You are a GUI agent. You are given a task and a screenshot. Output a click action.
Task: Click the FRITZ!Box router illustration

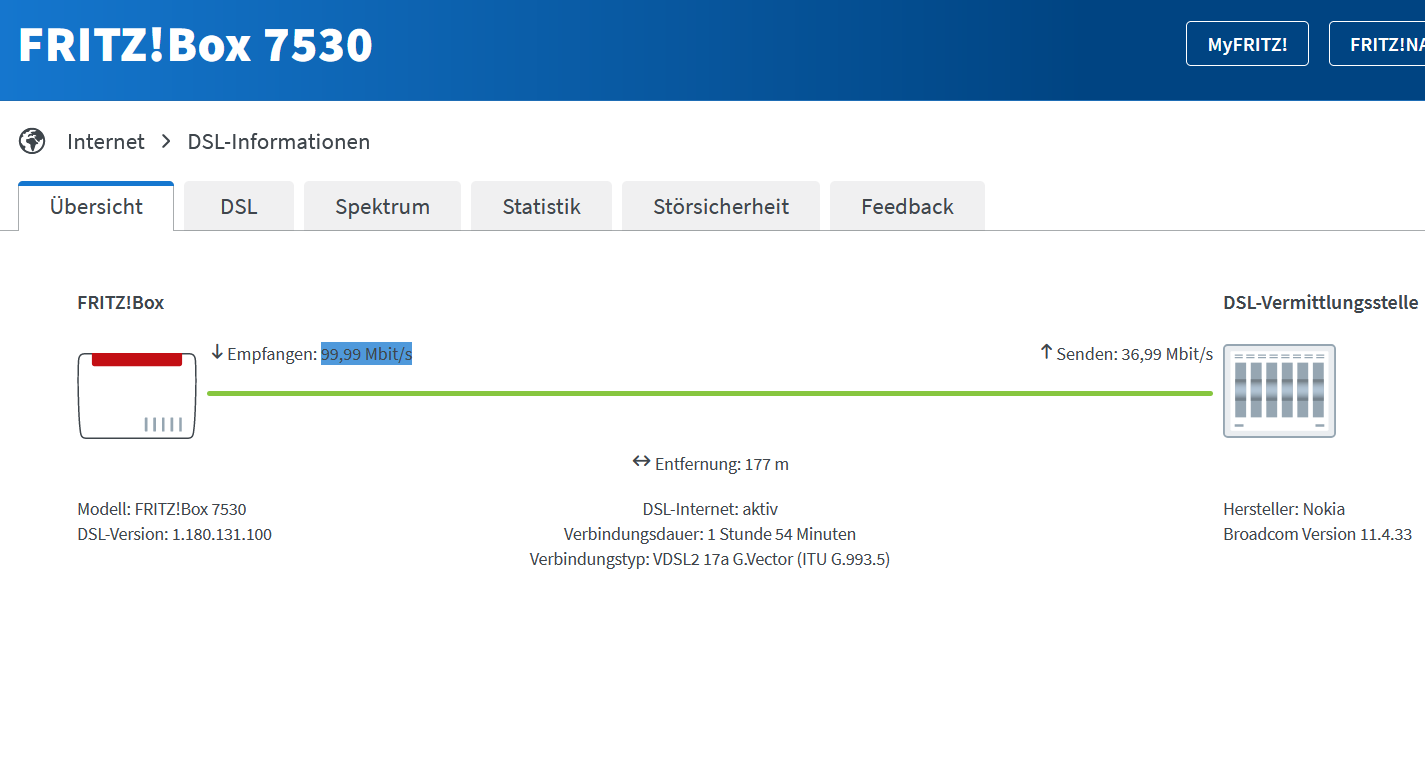pos(137,395)
